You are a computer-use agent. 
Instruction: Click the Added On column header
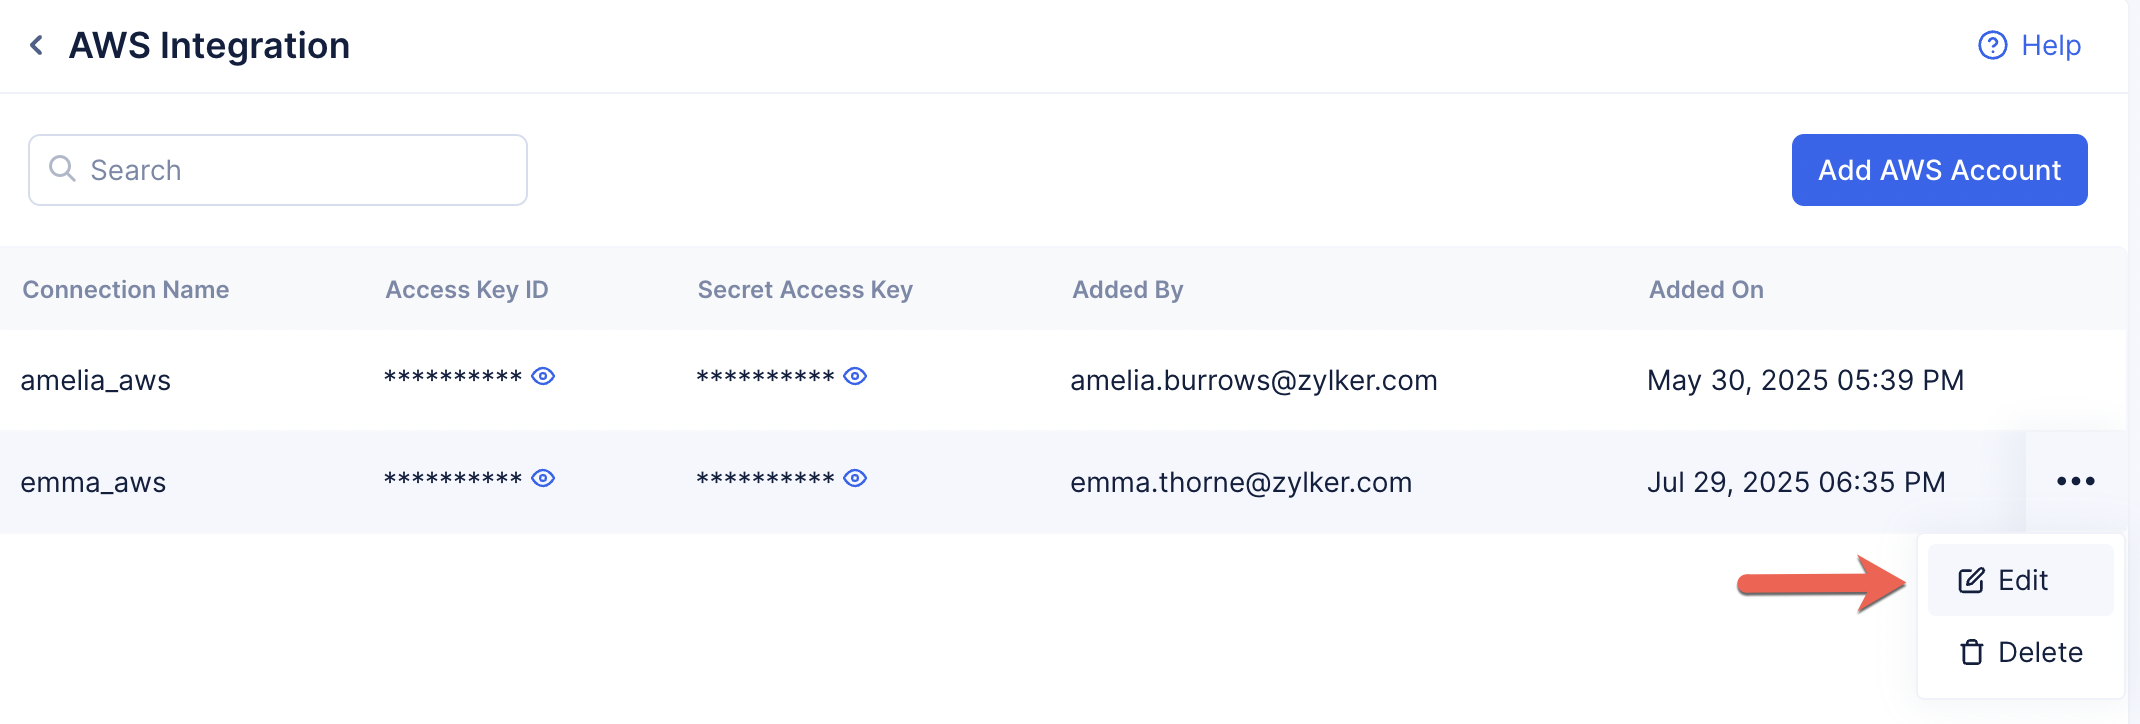[1706, 289]
